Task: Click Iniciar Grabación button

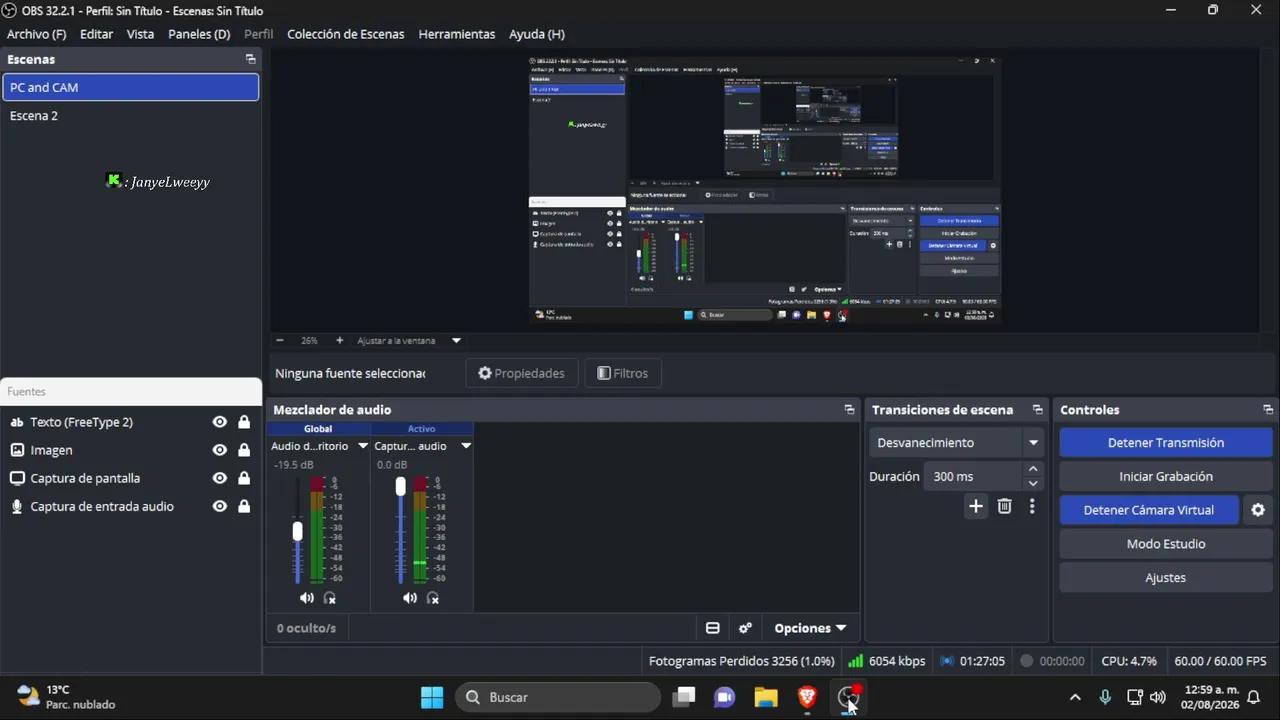Action: click(1166, 477)
